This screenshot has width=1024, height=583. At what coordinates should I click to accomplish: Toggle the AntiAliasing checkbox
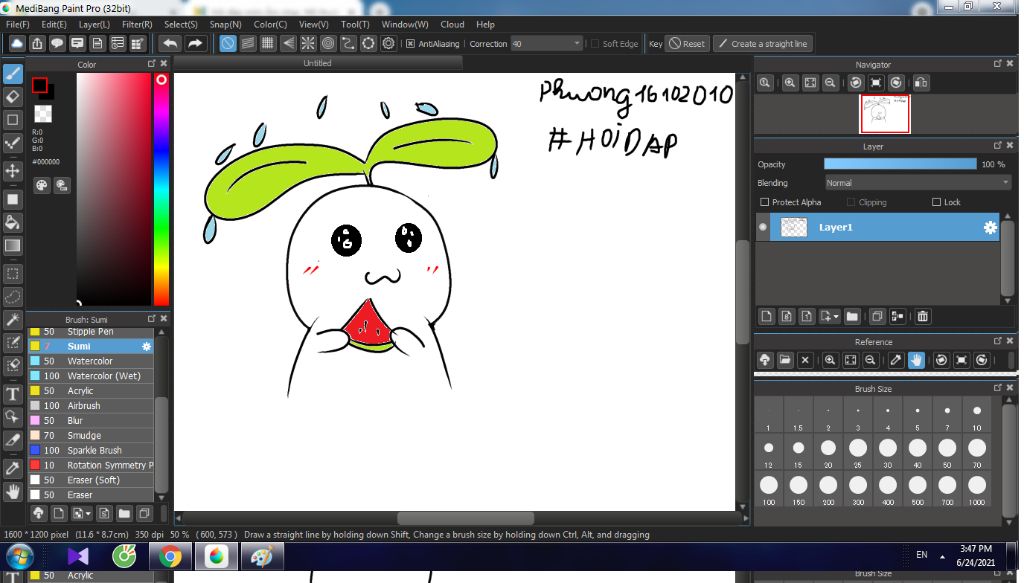click(410, 44)
